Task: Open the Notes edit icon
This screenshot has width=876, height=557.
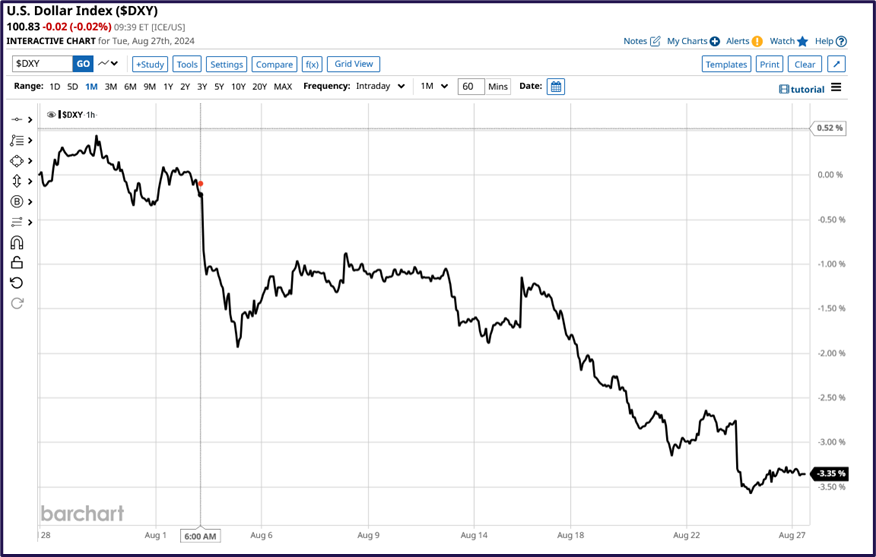Action: [x=655, y=42]
